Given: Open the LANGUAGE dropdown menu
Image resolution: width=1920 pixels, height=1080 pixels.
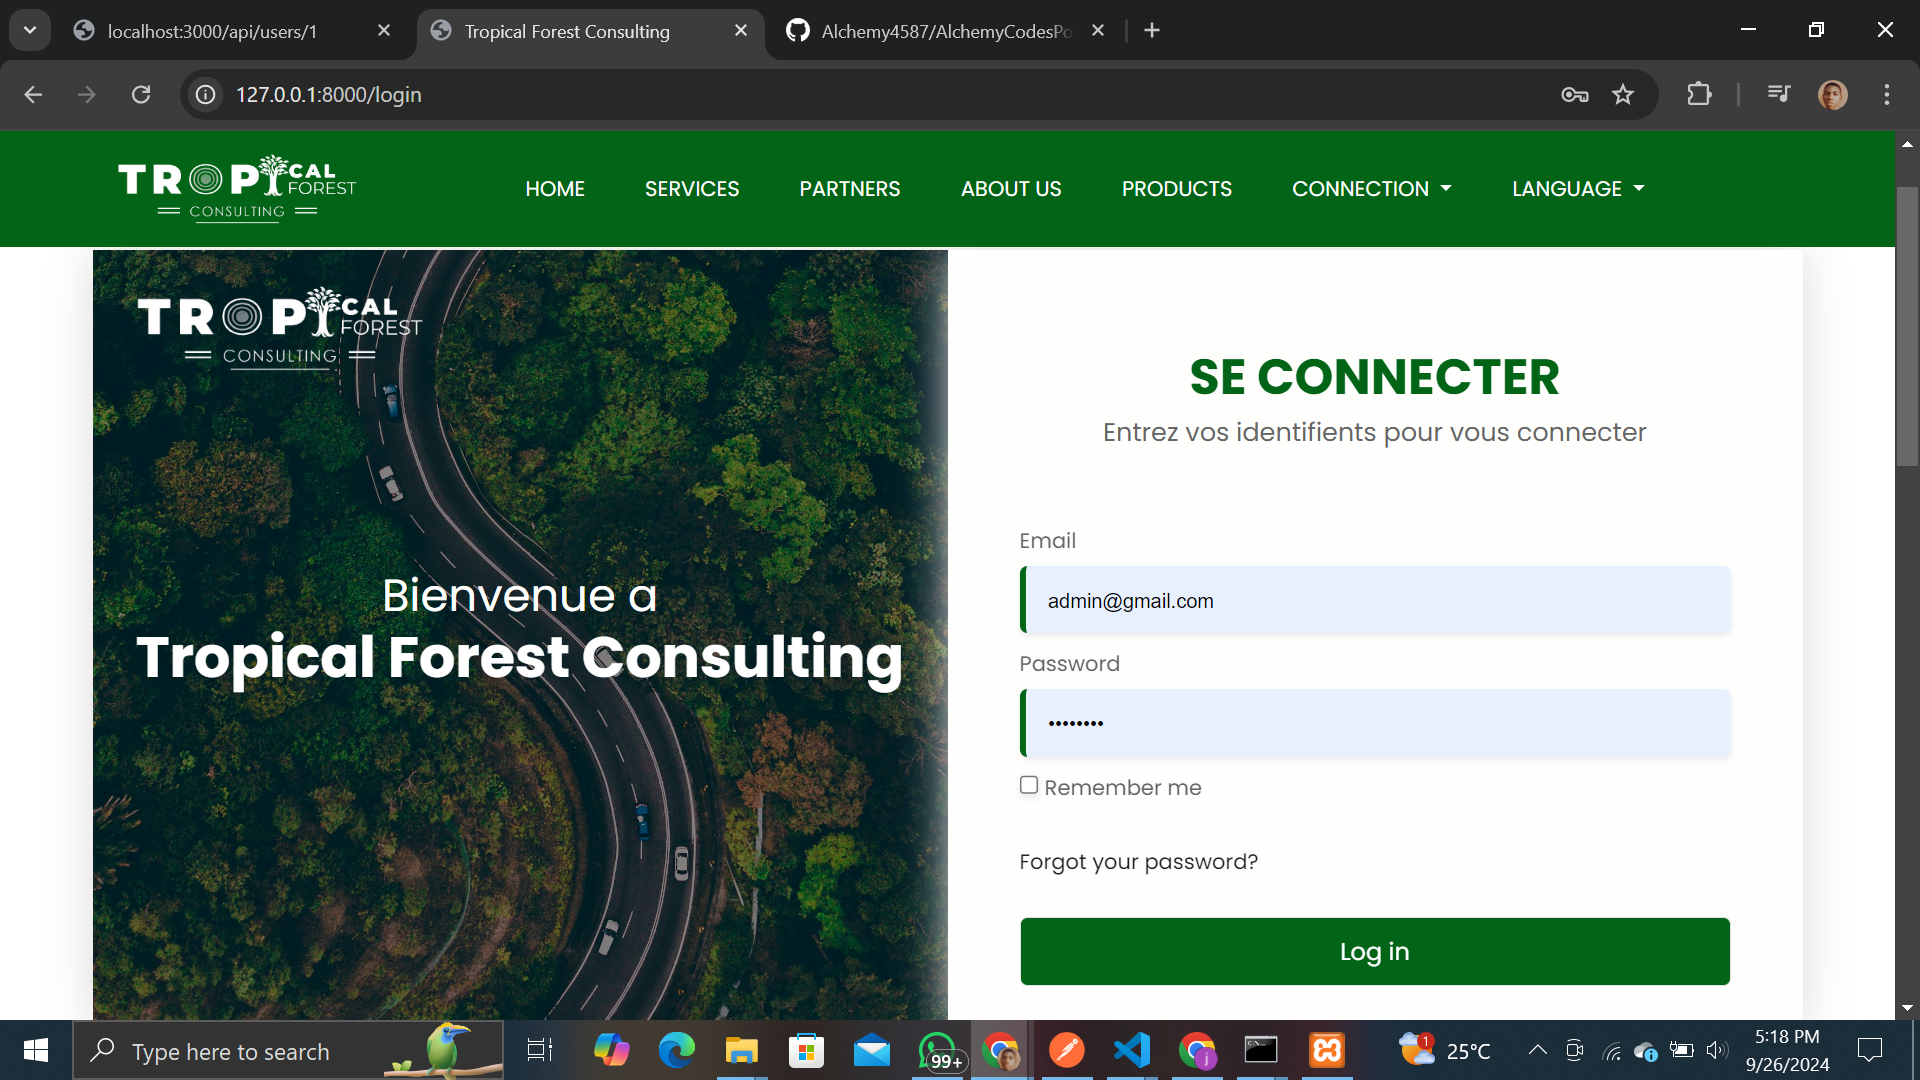Looking at the screenshot, I should 1577,189.
